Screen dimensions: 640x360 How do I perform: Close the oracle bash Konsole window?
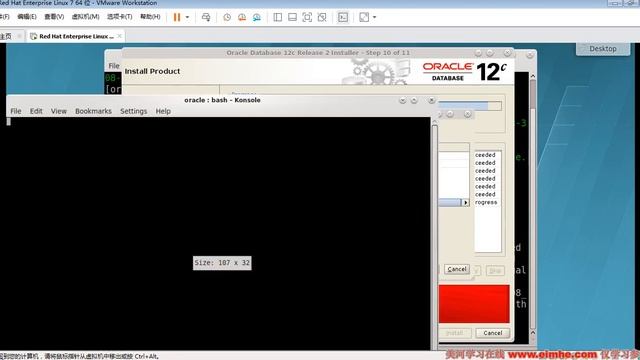432,100
